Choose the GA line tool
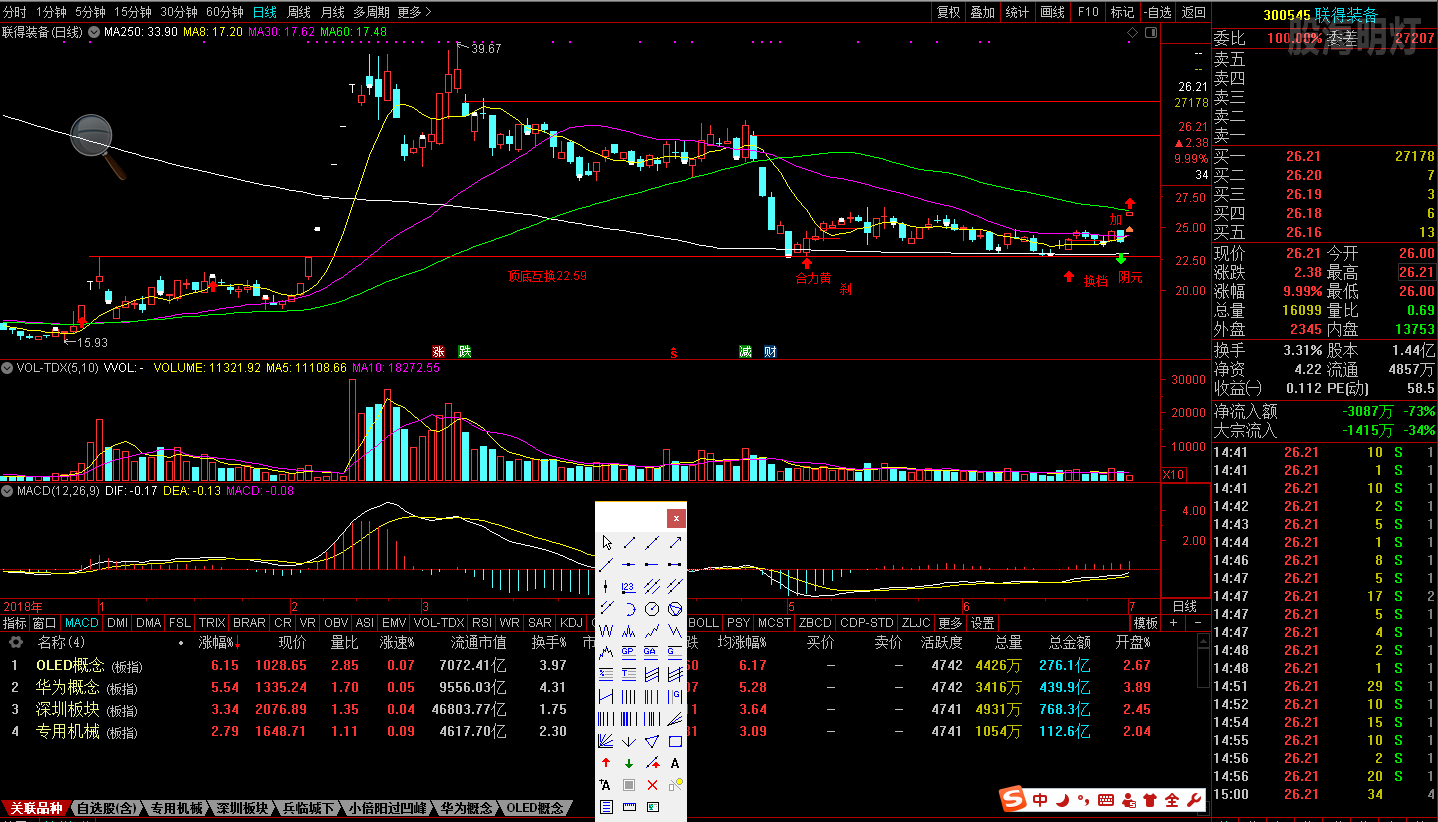This screenshot has height=822, width=1438. click(x=652, y=652)
